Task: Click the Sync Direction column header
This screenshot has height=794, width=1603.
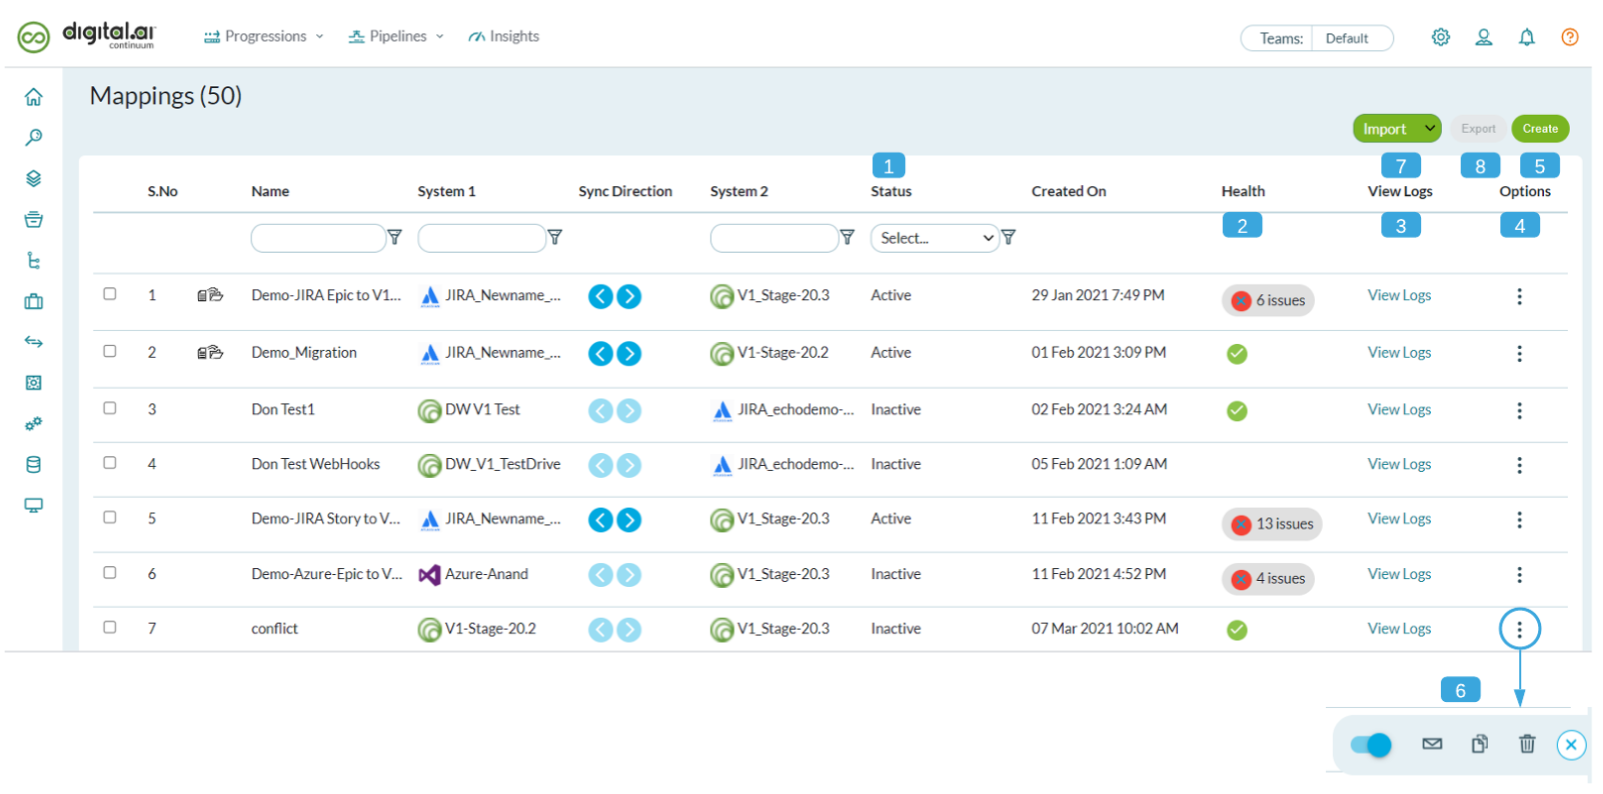Action: [625, 191]
